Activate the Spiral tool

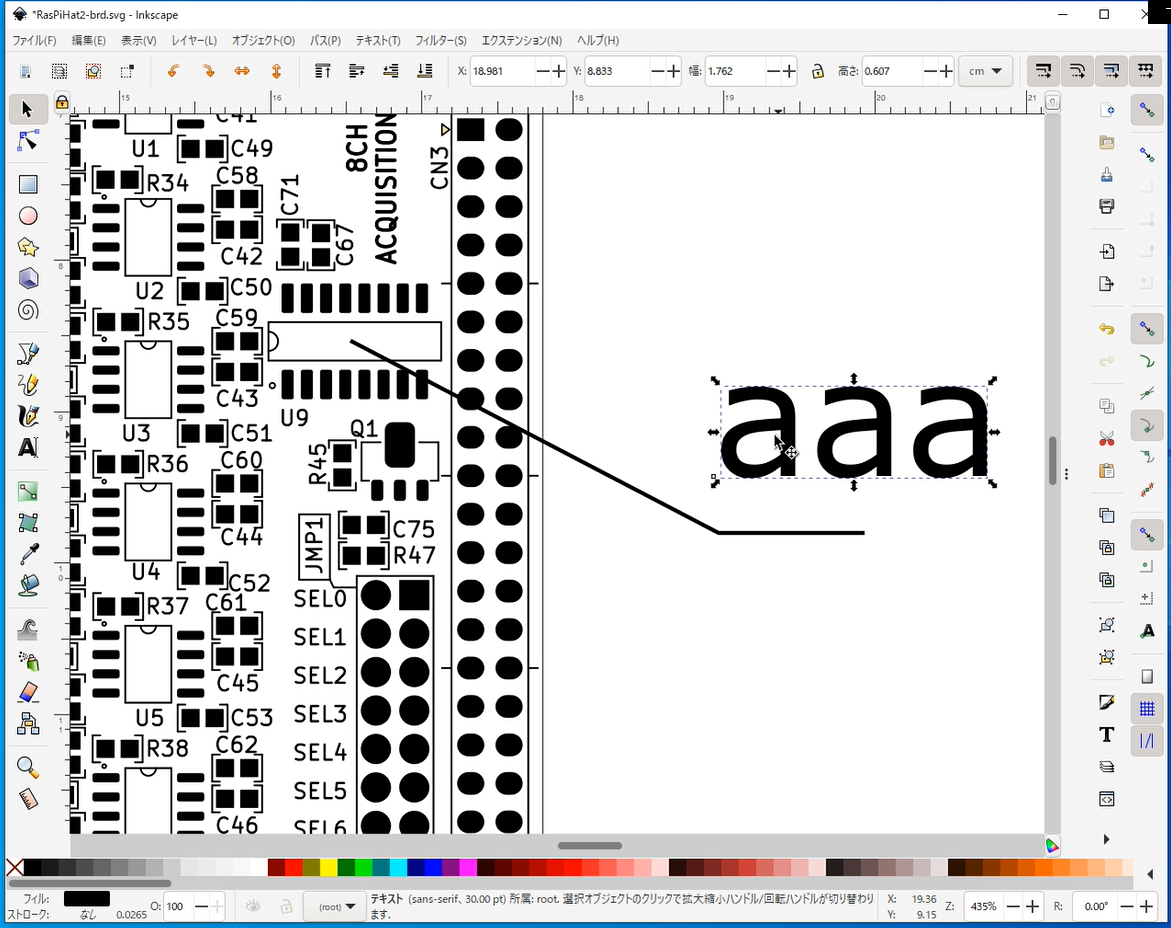click(28, 310)
